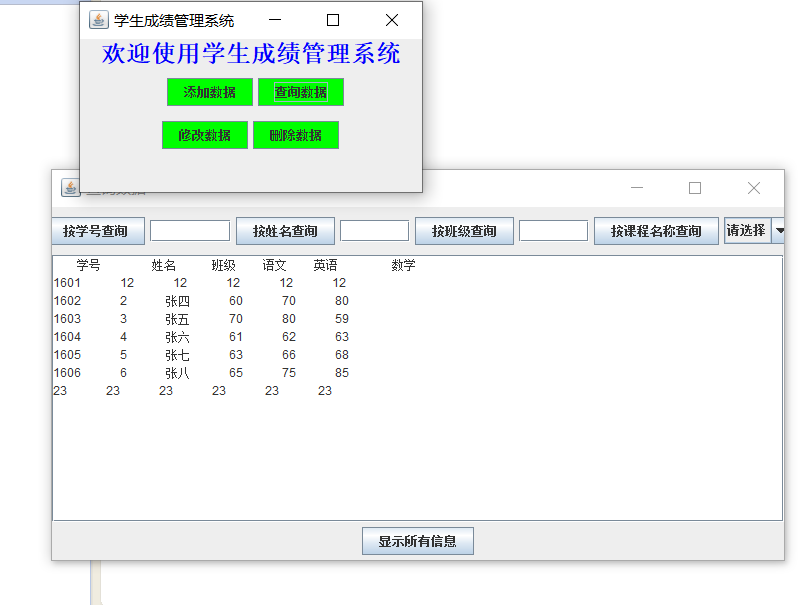Minimize the query results window

click(636, 188)
